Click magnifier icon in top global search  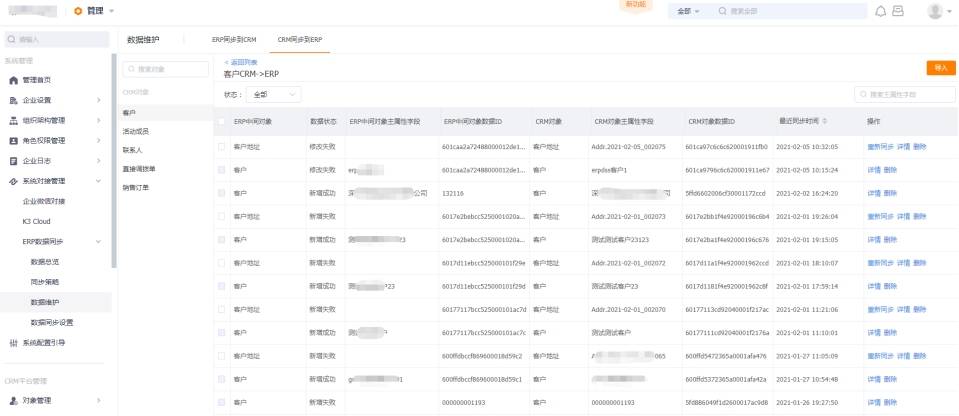pyautogui.click(x=722, y=11)
